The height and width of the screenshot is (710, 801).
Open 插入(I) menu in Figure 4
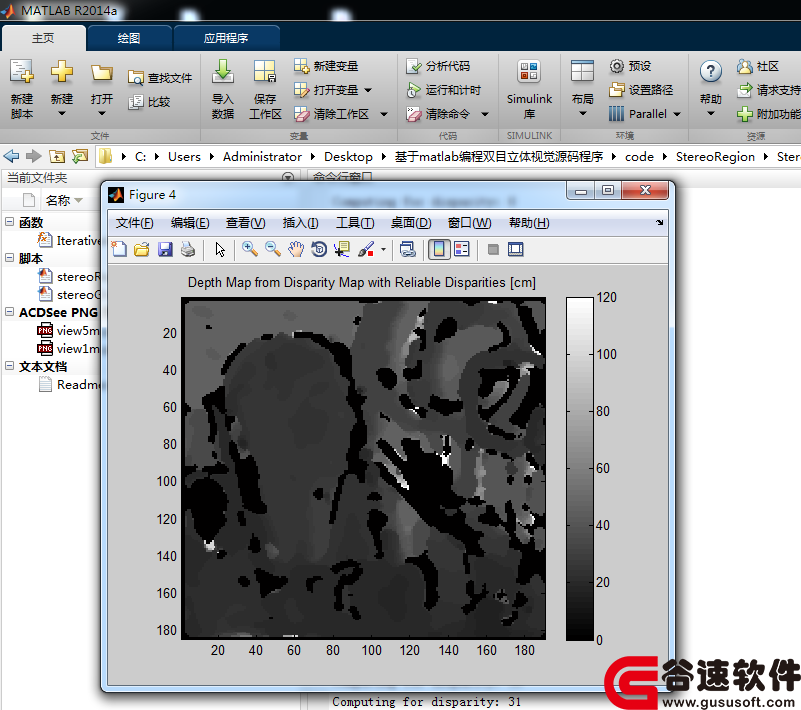tap(300, 223)
